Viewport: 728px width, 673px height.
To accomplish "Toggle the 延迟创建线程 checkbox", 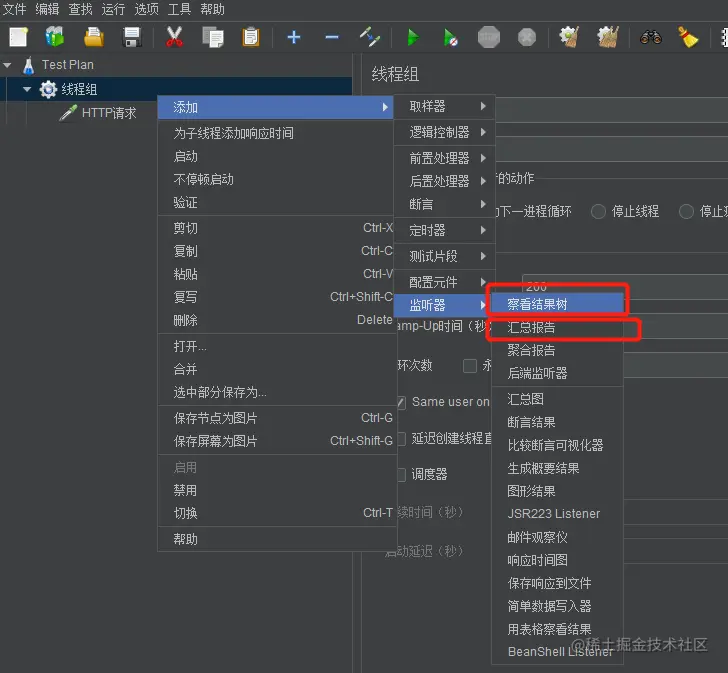I will point(402,439).
